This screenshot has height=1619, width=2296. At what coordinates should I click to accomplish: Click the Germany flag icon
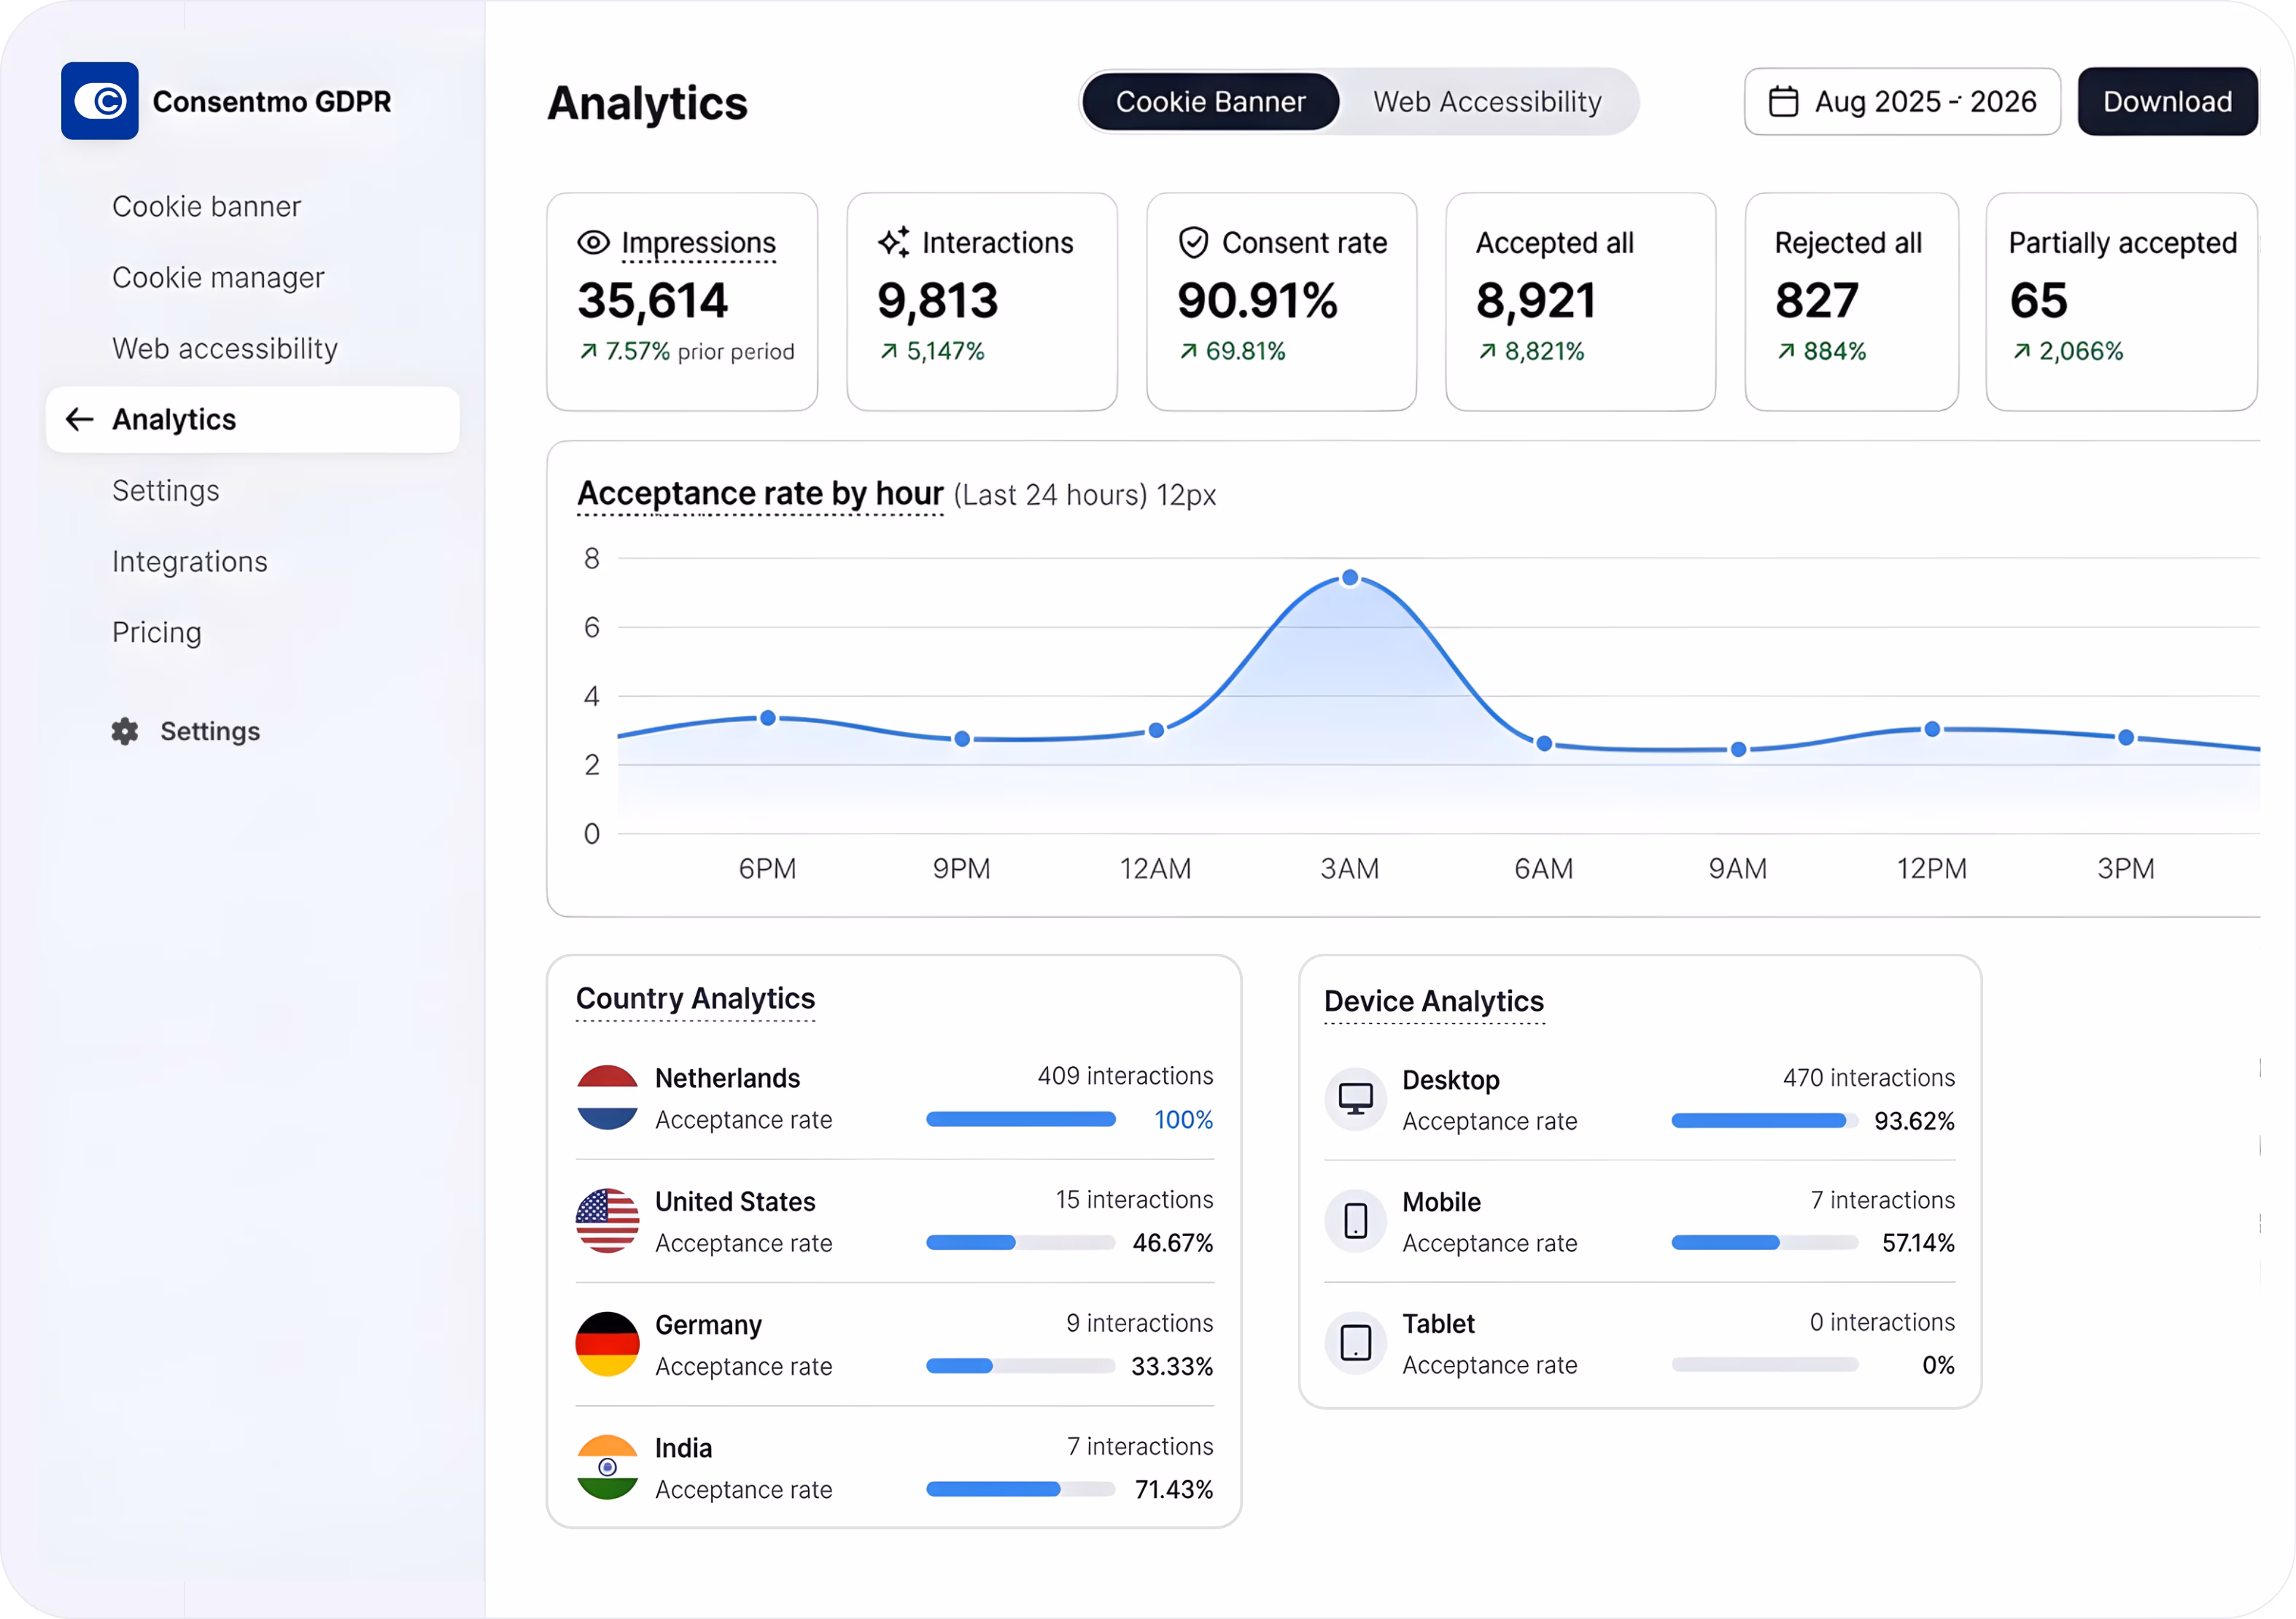(607, 1344)
